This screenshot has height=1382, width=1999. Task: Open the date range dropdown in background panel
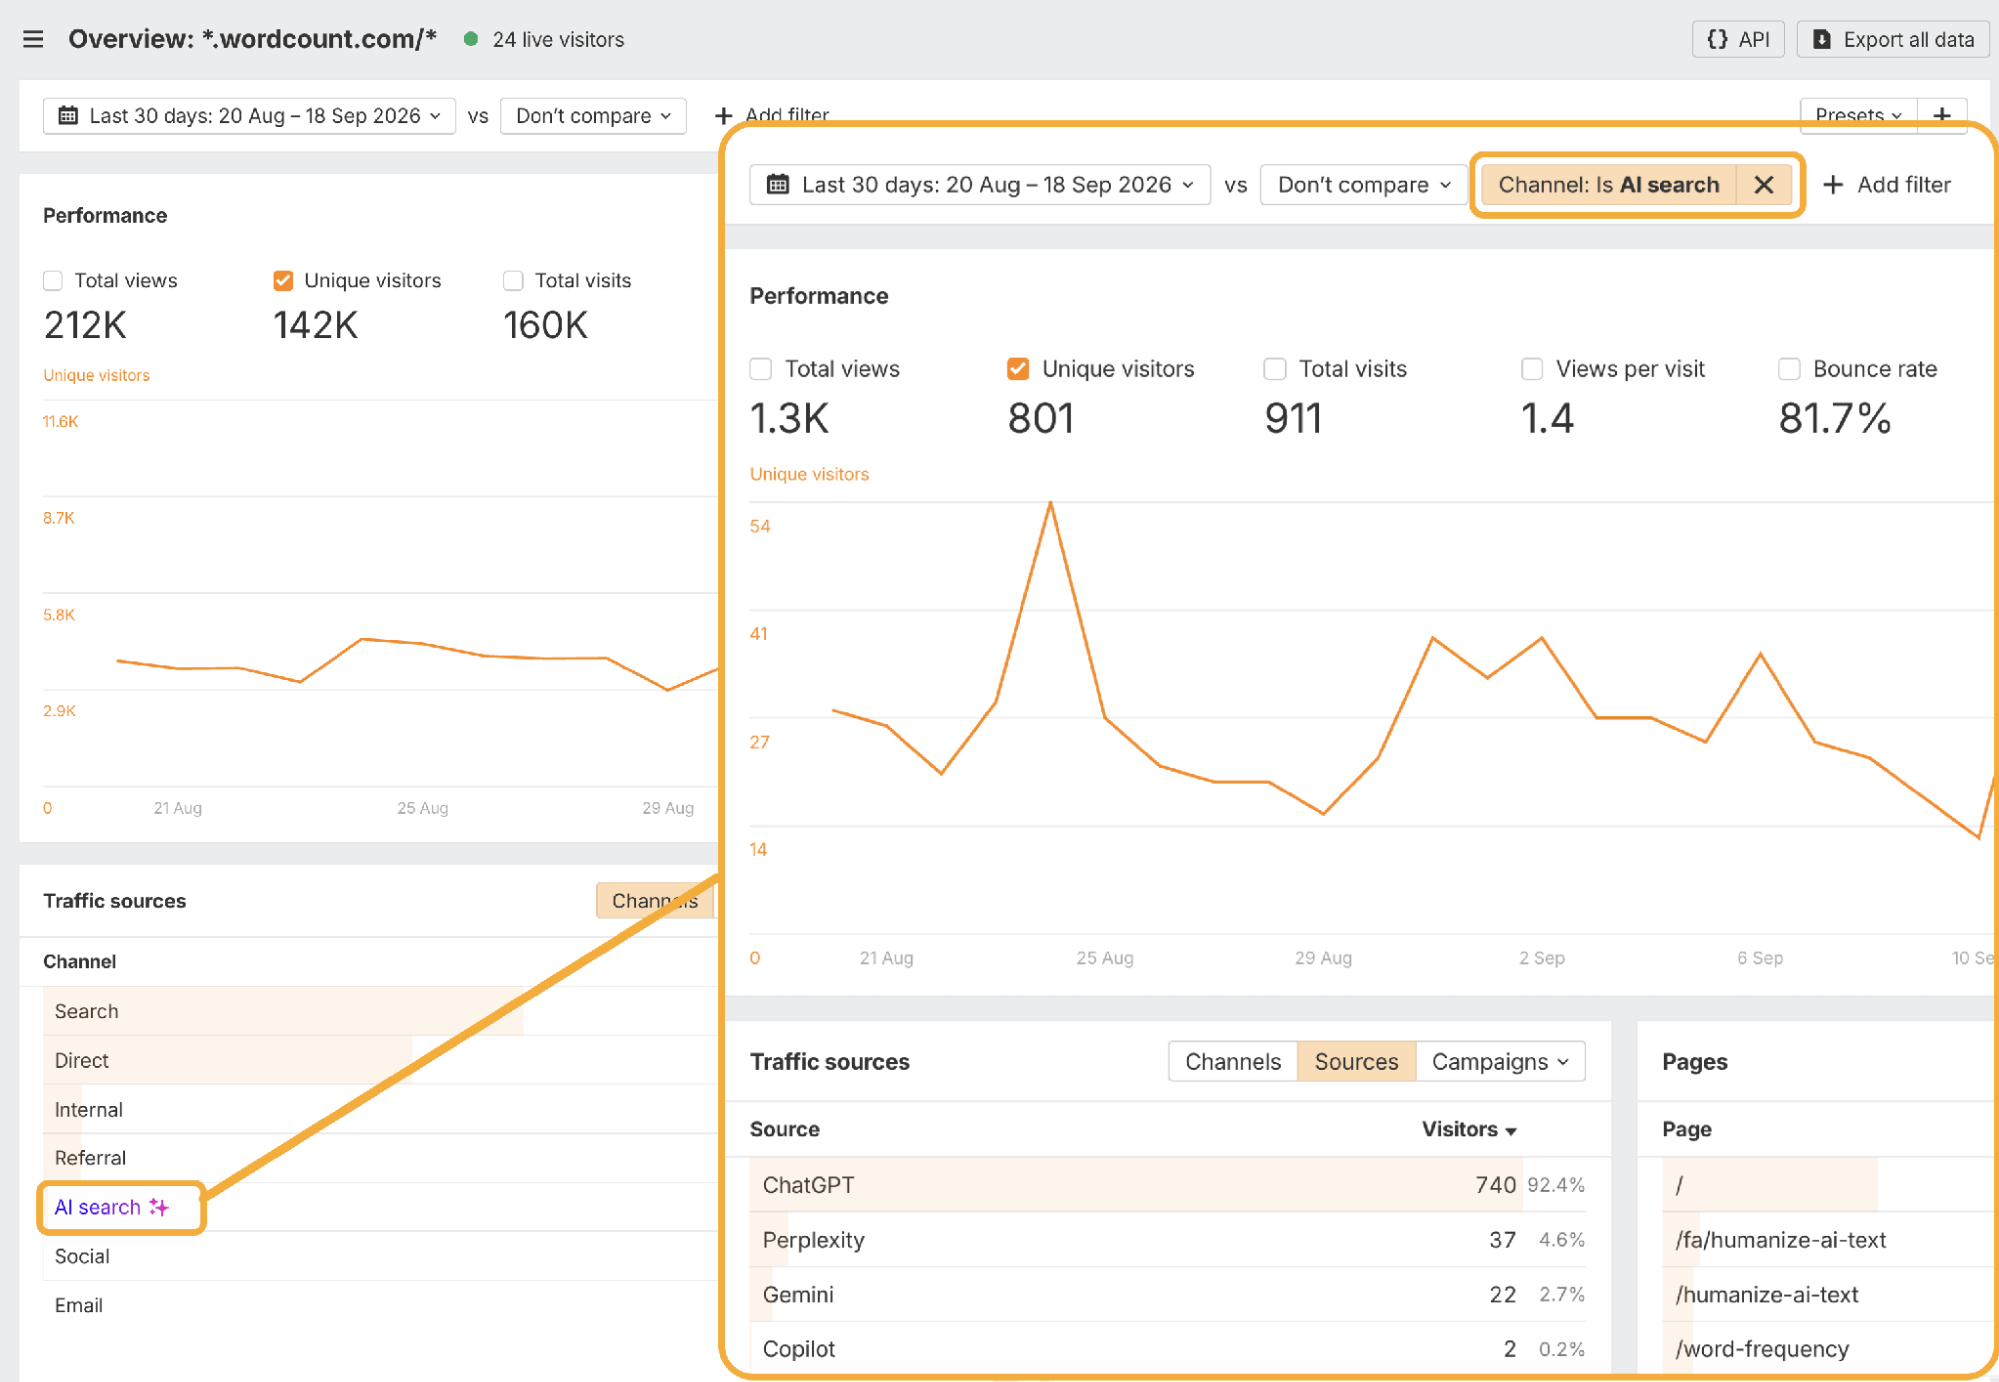[x=249, y=116]
